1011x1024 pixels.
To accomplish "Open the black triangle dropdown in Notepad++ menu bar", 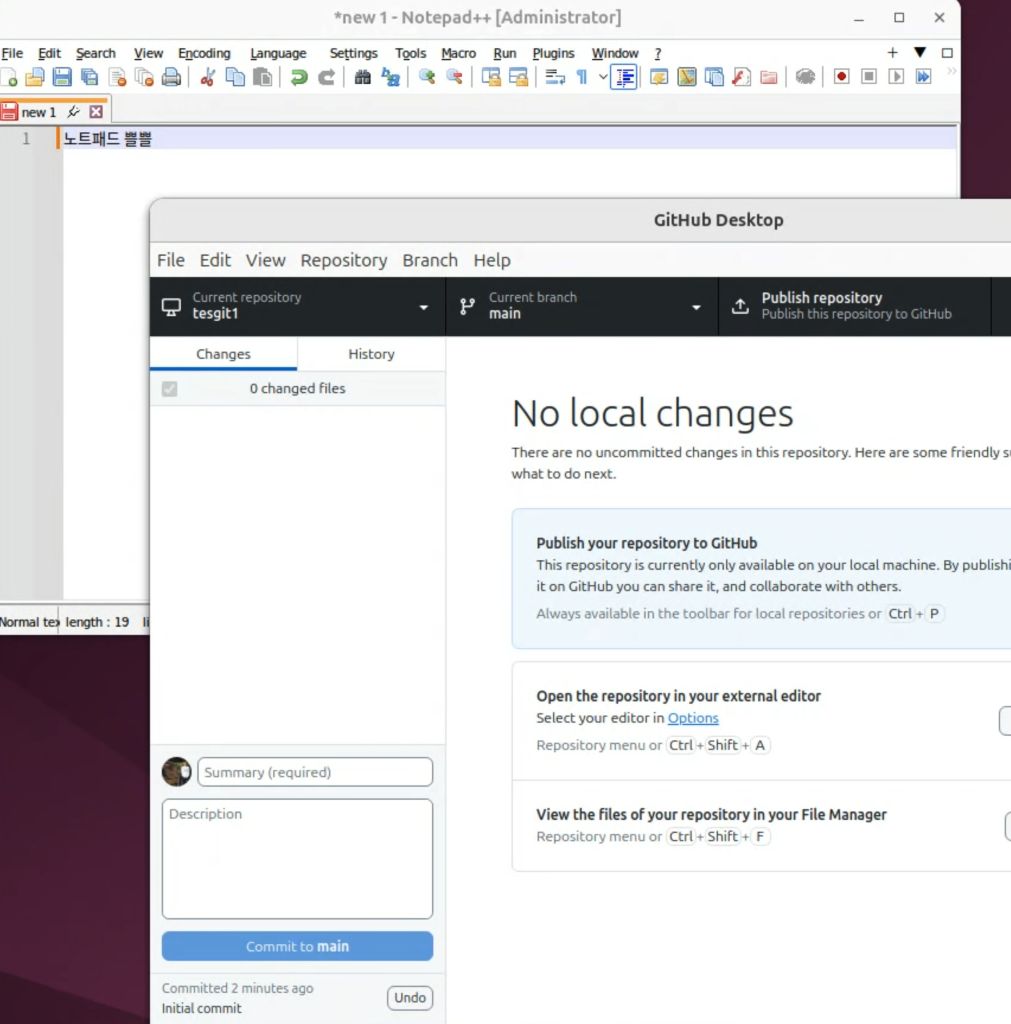I will (920, 52).
